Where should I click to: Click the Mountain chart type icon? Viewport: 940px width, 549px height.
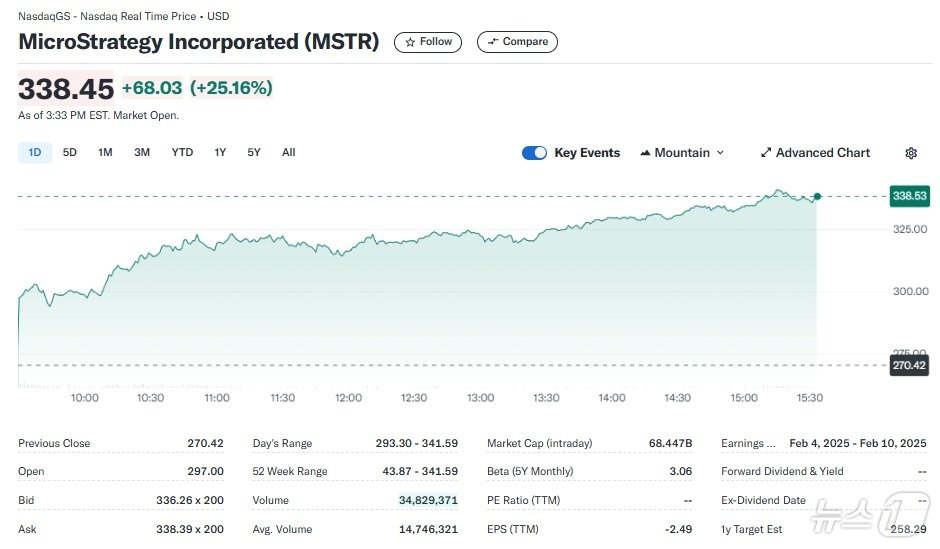(644, 153)
